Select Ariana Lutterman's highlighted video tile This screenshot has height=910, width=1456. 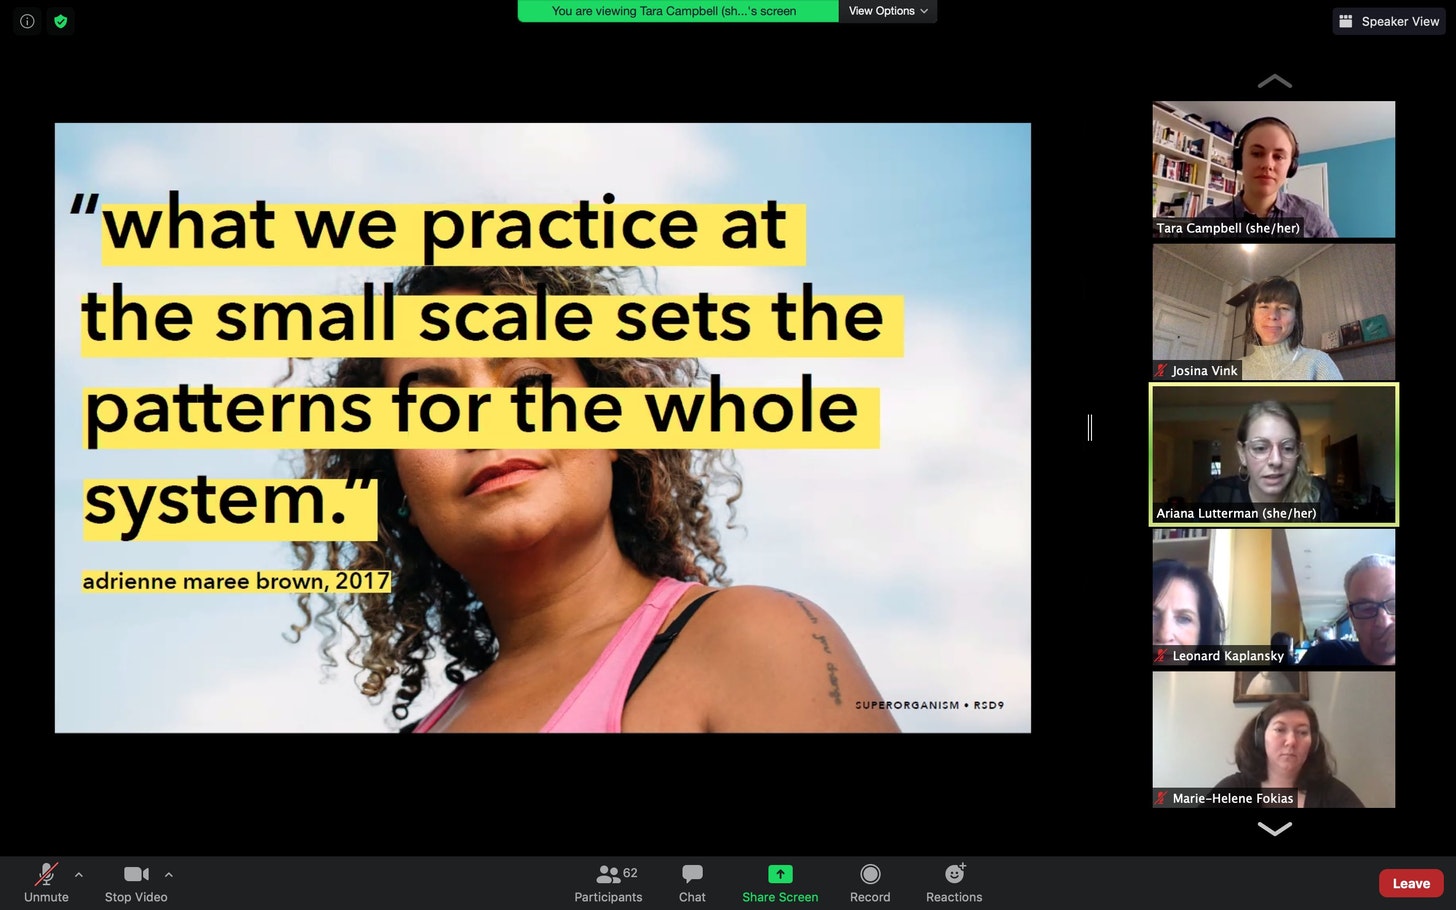[1273, 454]
